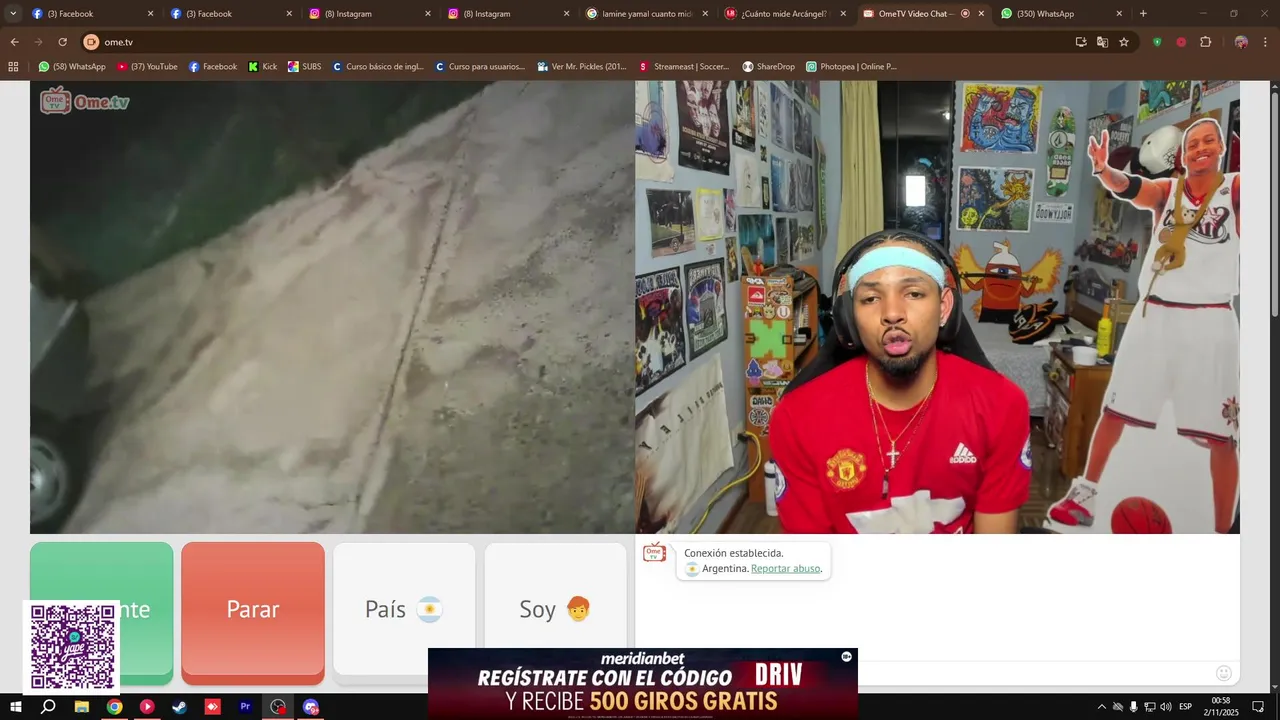Close the OmeTV Video Chat tab
Image resolution: width=1280 pixels, height=720 pixels.
(981, 14)
